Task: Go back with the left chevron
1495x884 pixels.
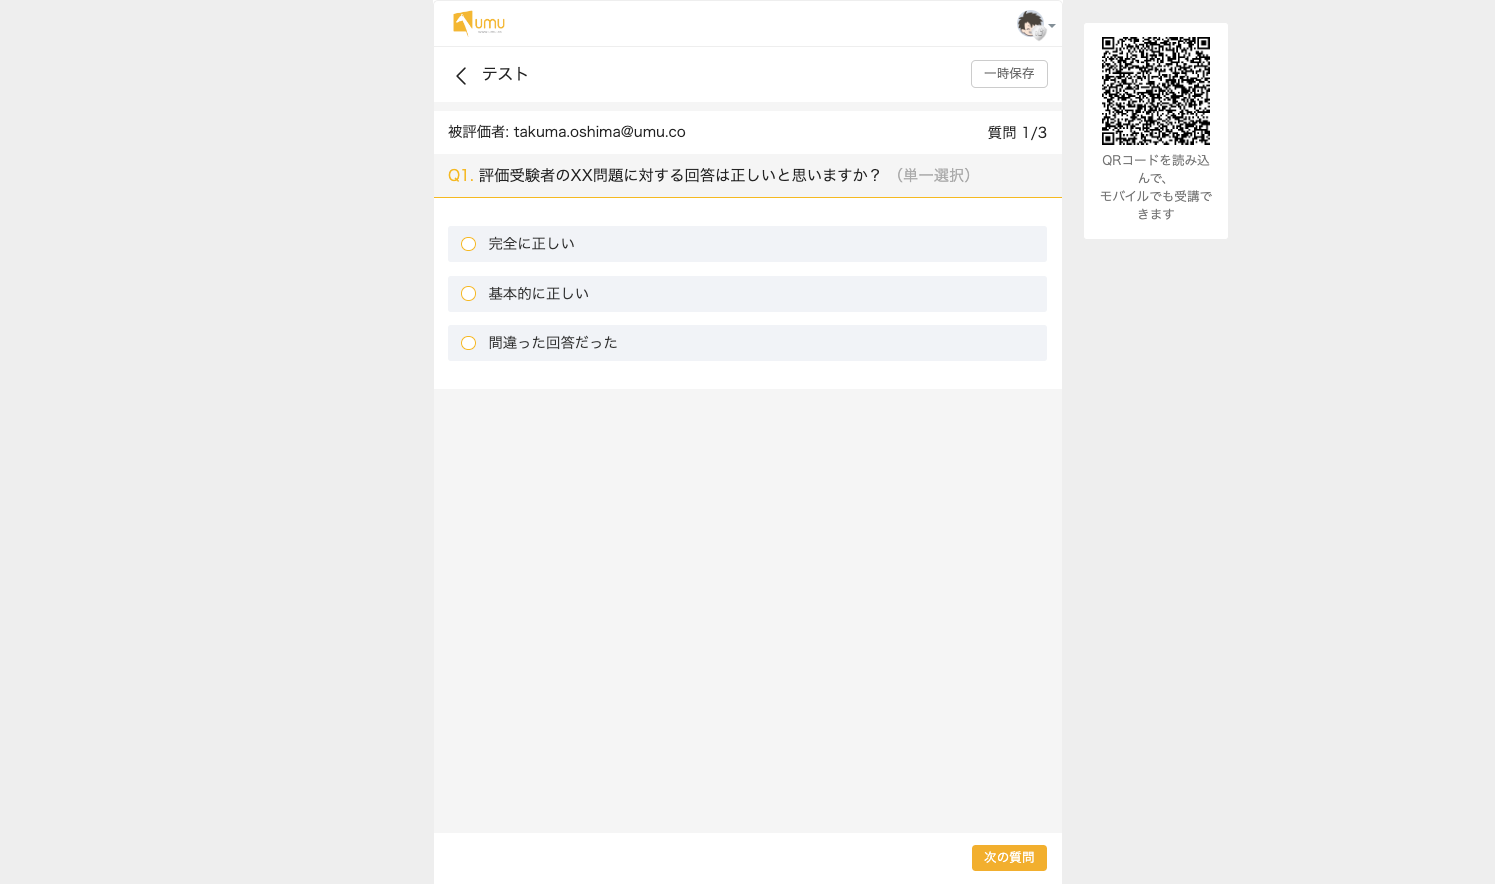Action: tap(461, 75)
